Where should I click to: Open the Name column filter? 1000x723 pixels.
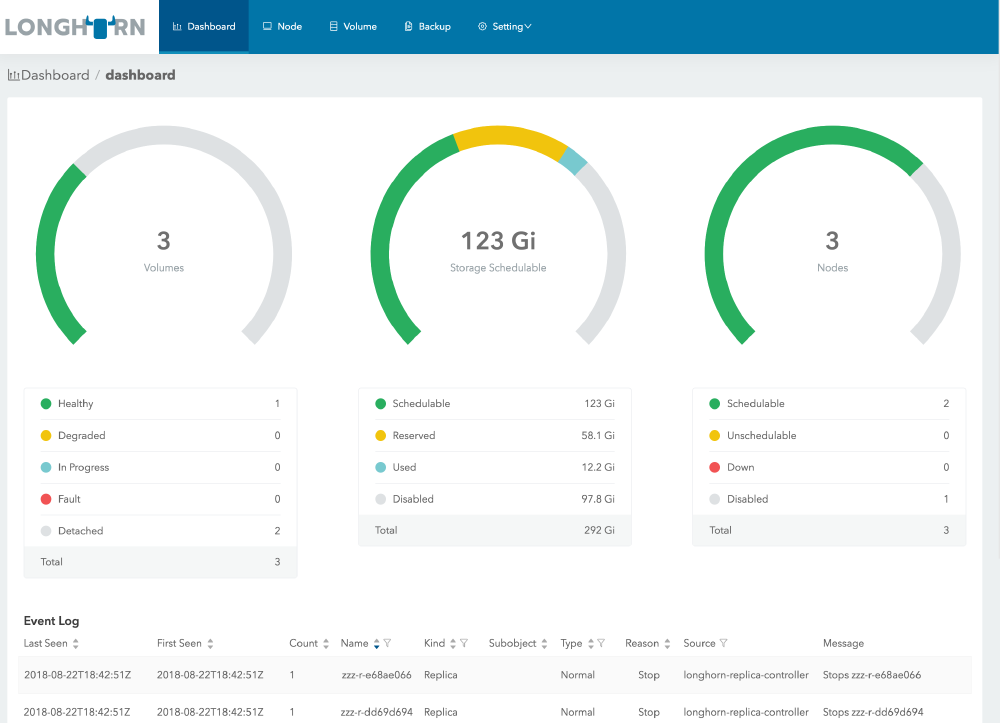coord(387,644)
